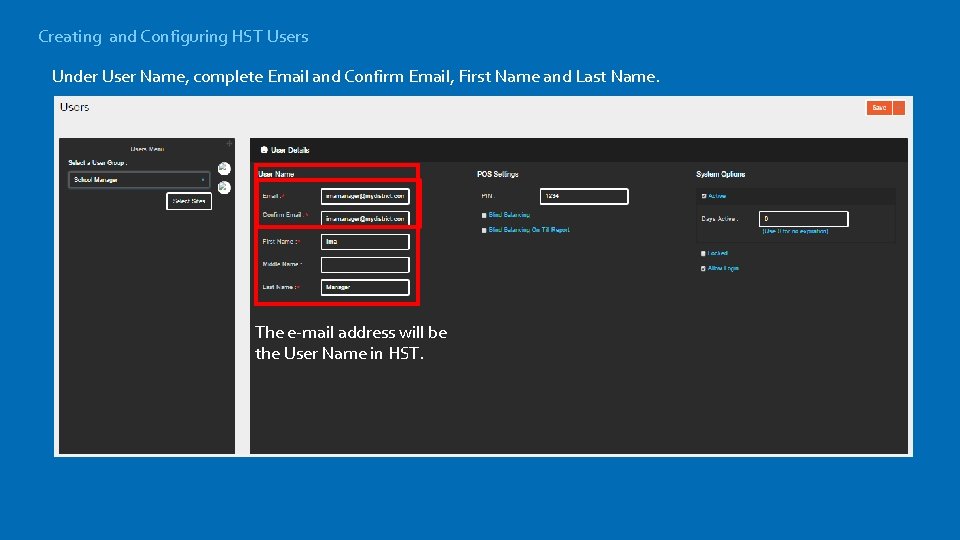This screenshot has width=960, height=540.
Task: Click into the Email field
Action: click(x=365, y=197)
